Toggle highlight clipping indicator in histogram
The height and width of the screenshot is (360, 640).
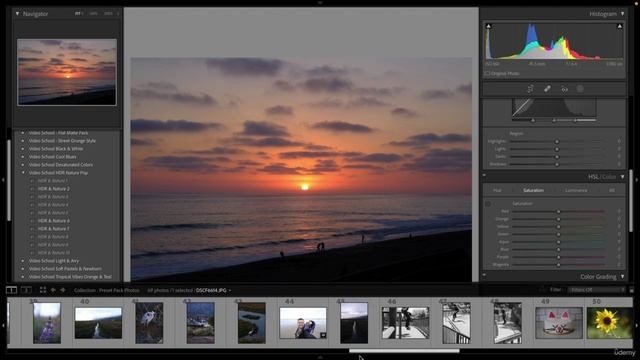619,26
